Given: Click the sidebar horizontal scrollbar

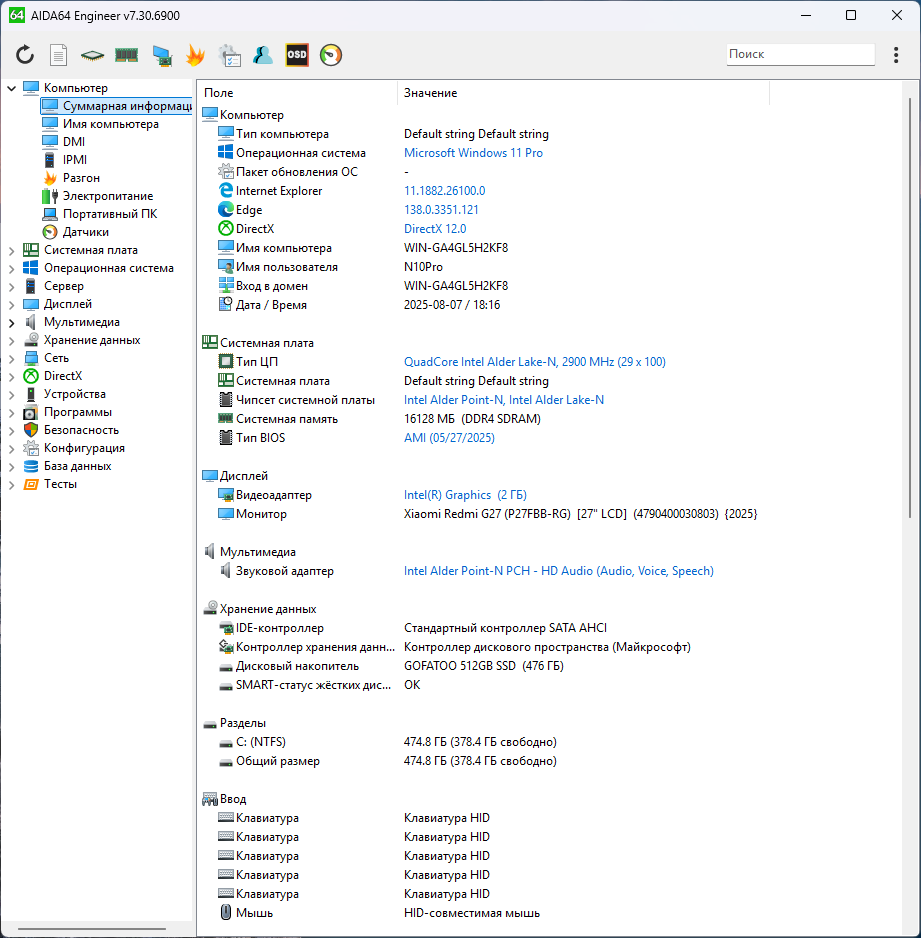Looking at the screenshot, I should pos(96,930).
